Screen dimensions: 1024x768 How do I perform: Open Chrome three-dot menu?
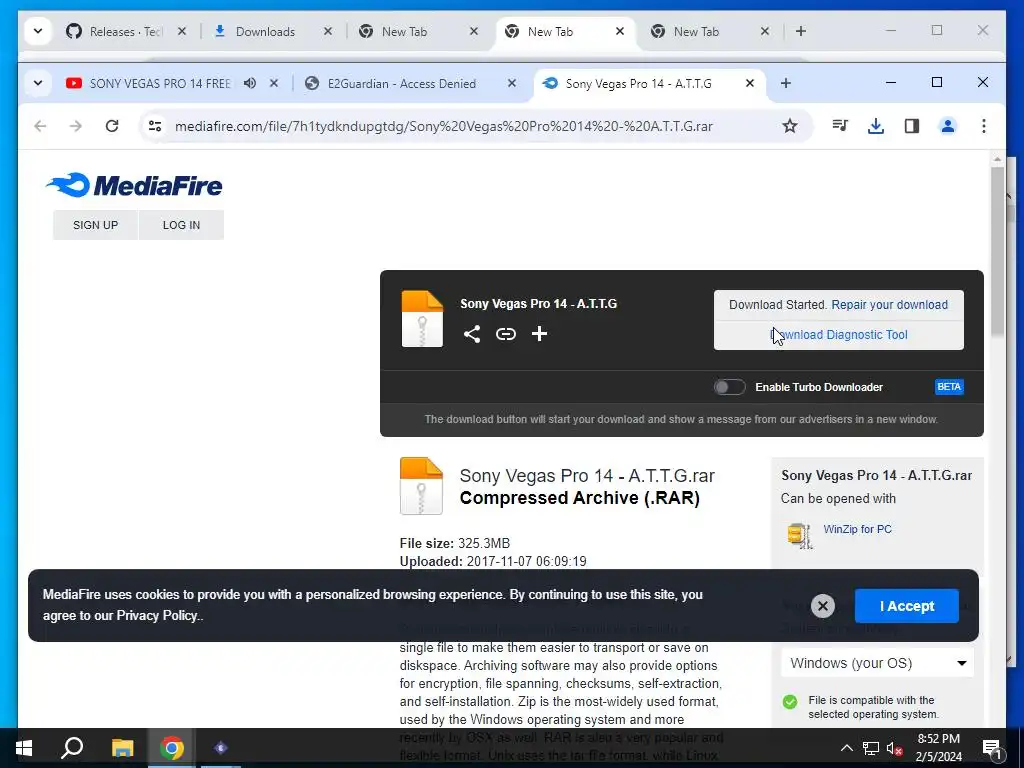(984, 126)
